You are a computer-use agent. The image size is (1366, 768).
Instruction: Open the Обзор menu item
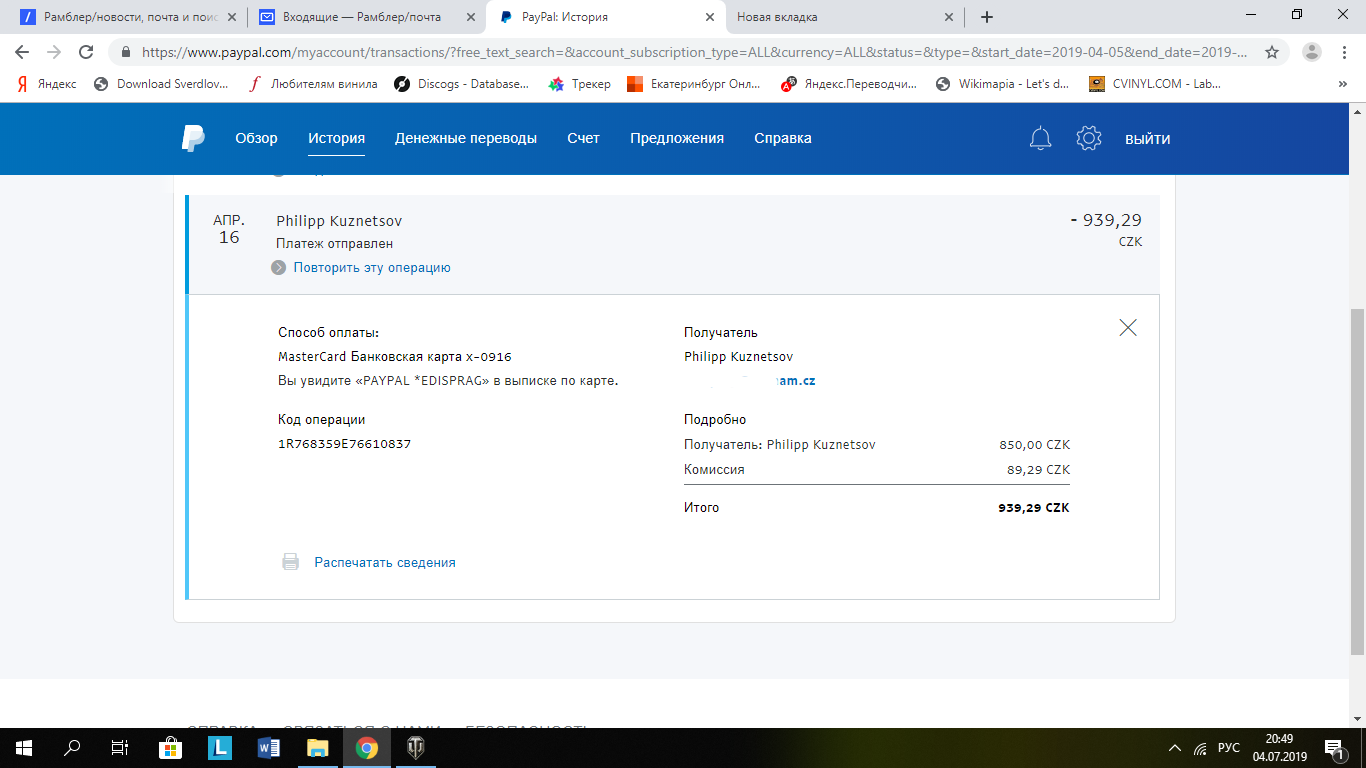256,138
